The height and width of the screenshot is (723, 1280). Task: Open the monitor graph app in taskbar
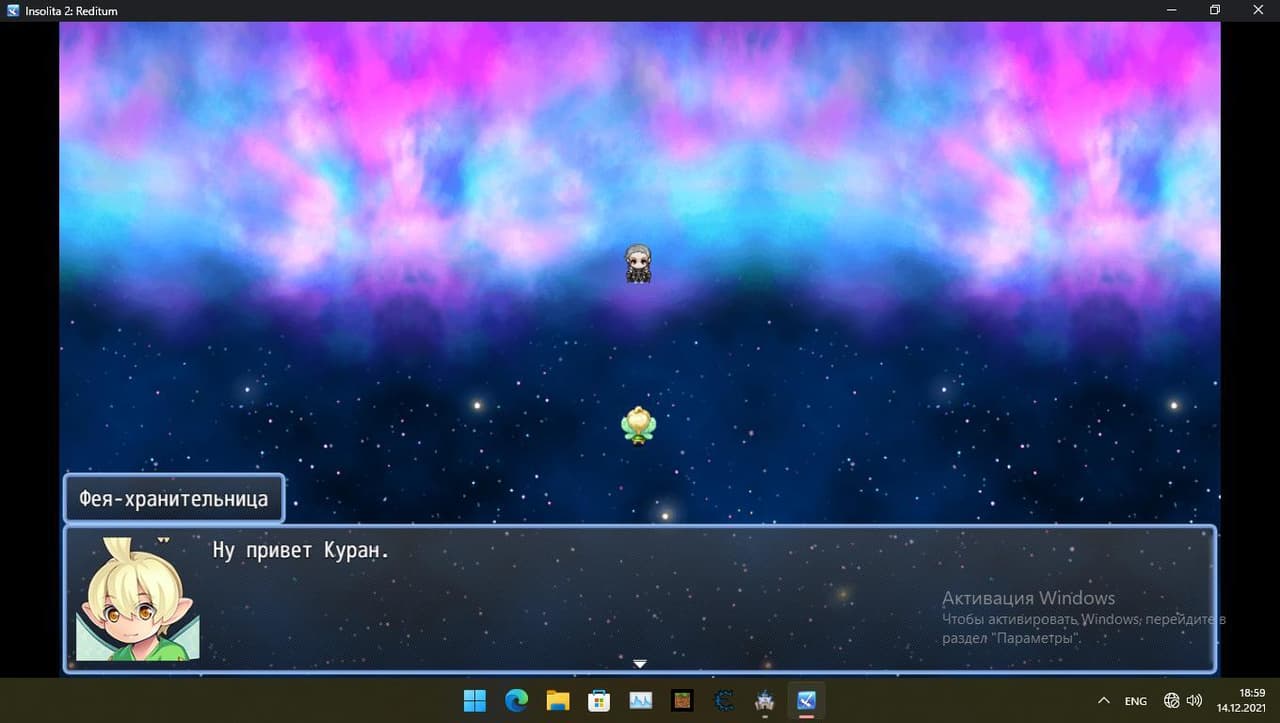pyautogui.click(x=640, y=700)
